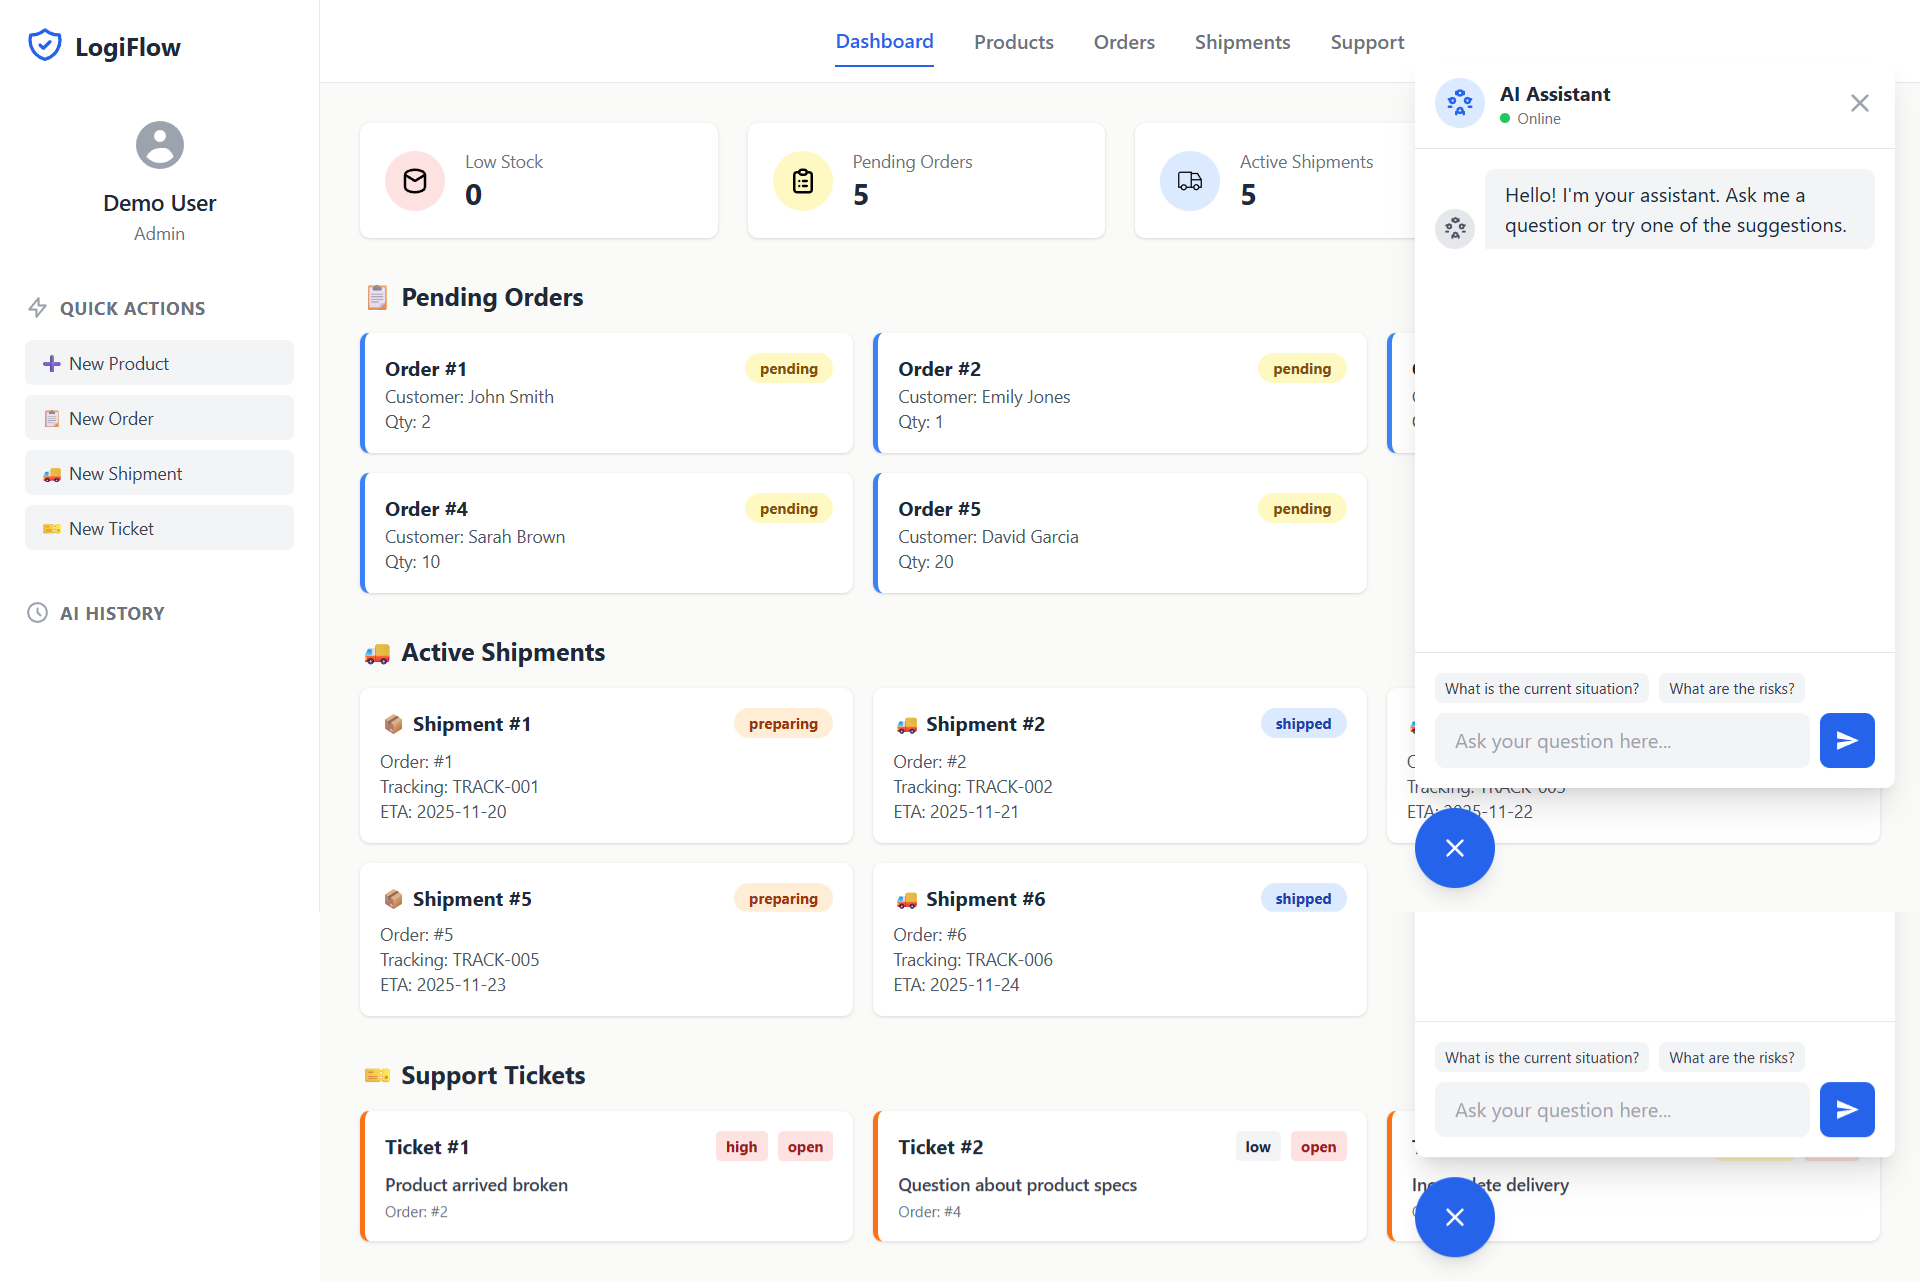Image resolution: width=1920 pixels, height=1284 pixels.
Task: Open the Shipments tab
Action: pos(1242,42)
